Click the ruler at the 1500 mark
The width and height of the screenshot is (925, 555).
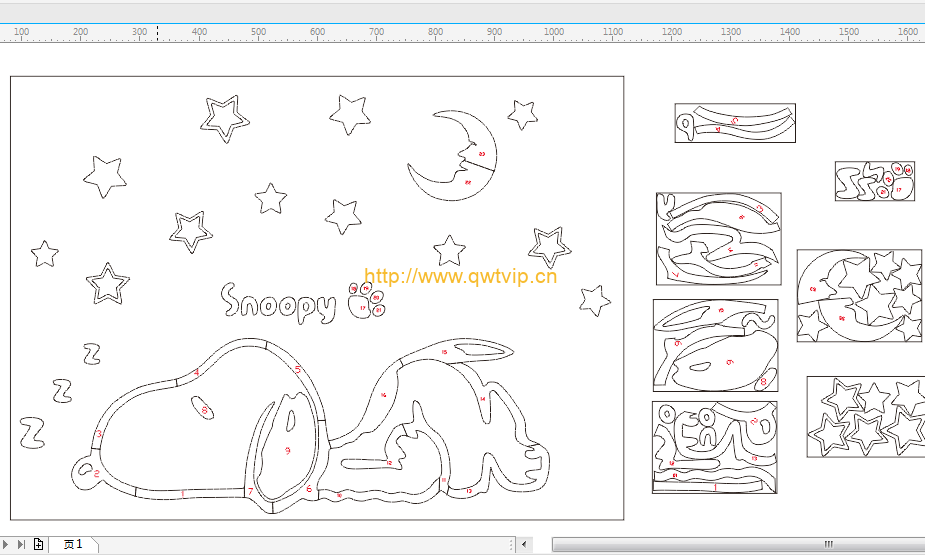[x=849, y=32]
